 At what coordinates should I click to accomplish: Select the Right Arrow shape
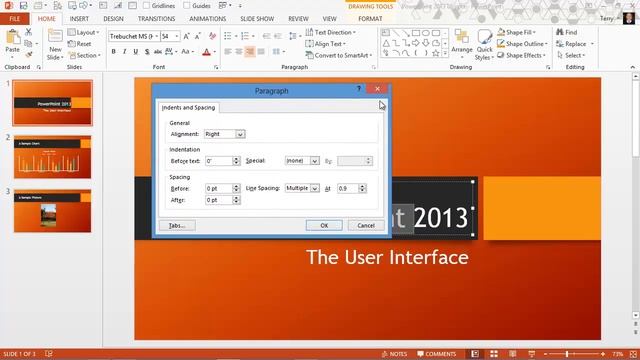point(416,43)
